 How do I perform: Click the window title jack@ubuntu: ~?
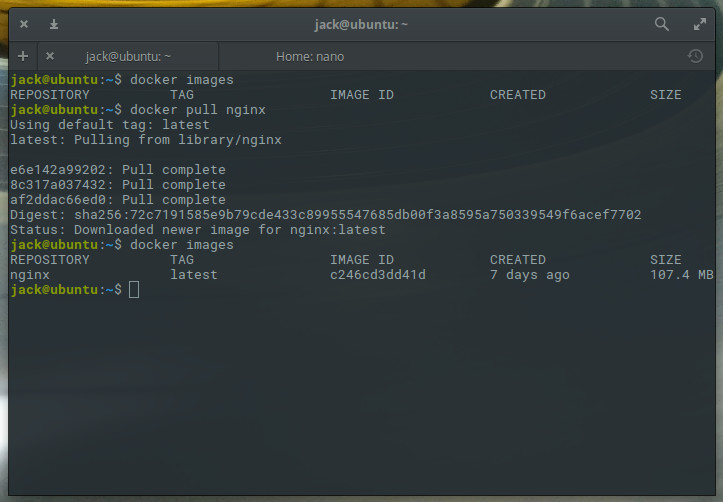361,24
